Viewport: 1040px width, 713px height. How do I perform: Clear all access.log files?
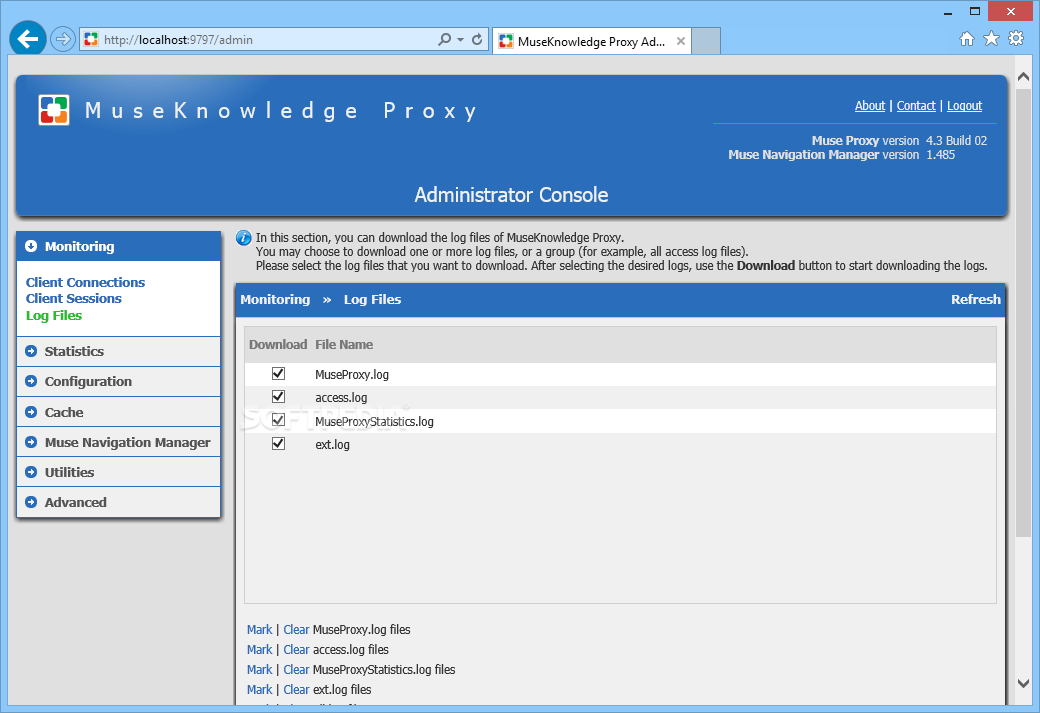pyautogui.click(x=296, y=649)
